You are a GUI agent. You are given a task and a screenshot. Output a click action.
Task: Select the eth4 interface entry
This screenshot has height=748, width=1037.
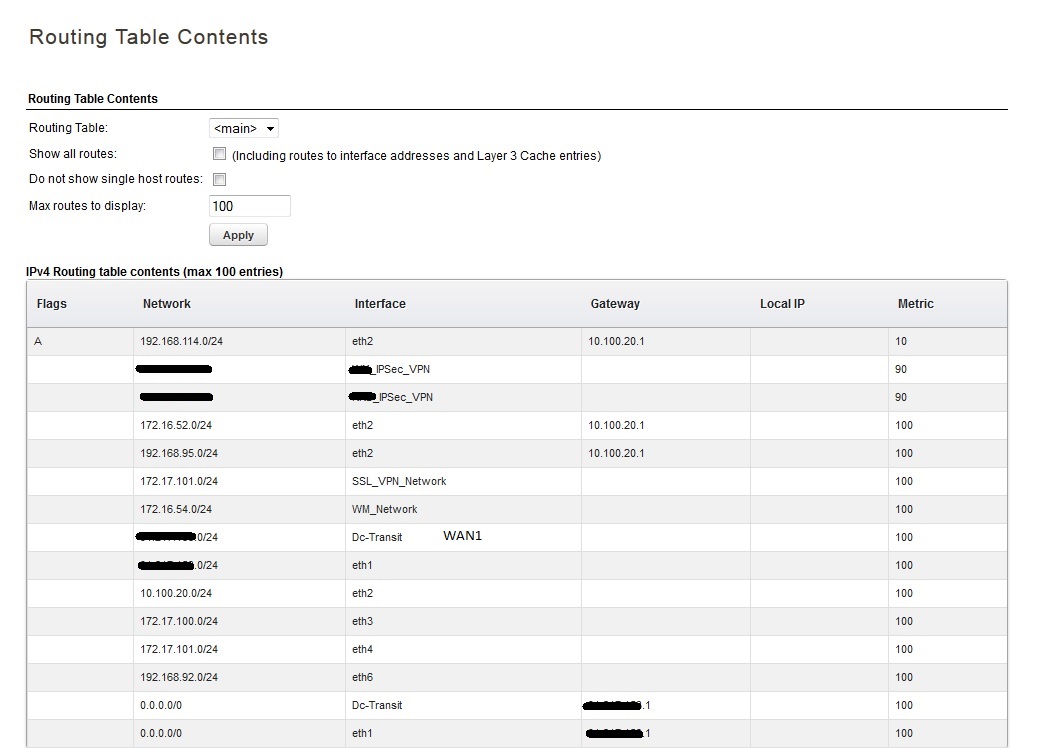[362, 649]
